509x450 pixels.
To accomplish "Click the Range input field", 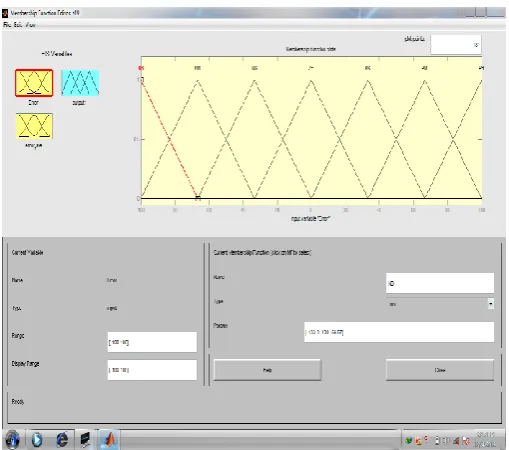I will tap(152, 342).
